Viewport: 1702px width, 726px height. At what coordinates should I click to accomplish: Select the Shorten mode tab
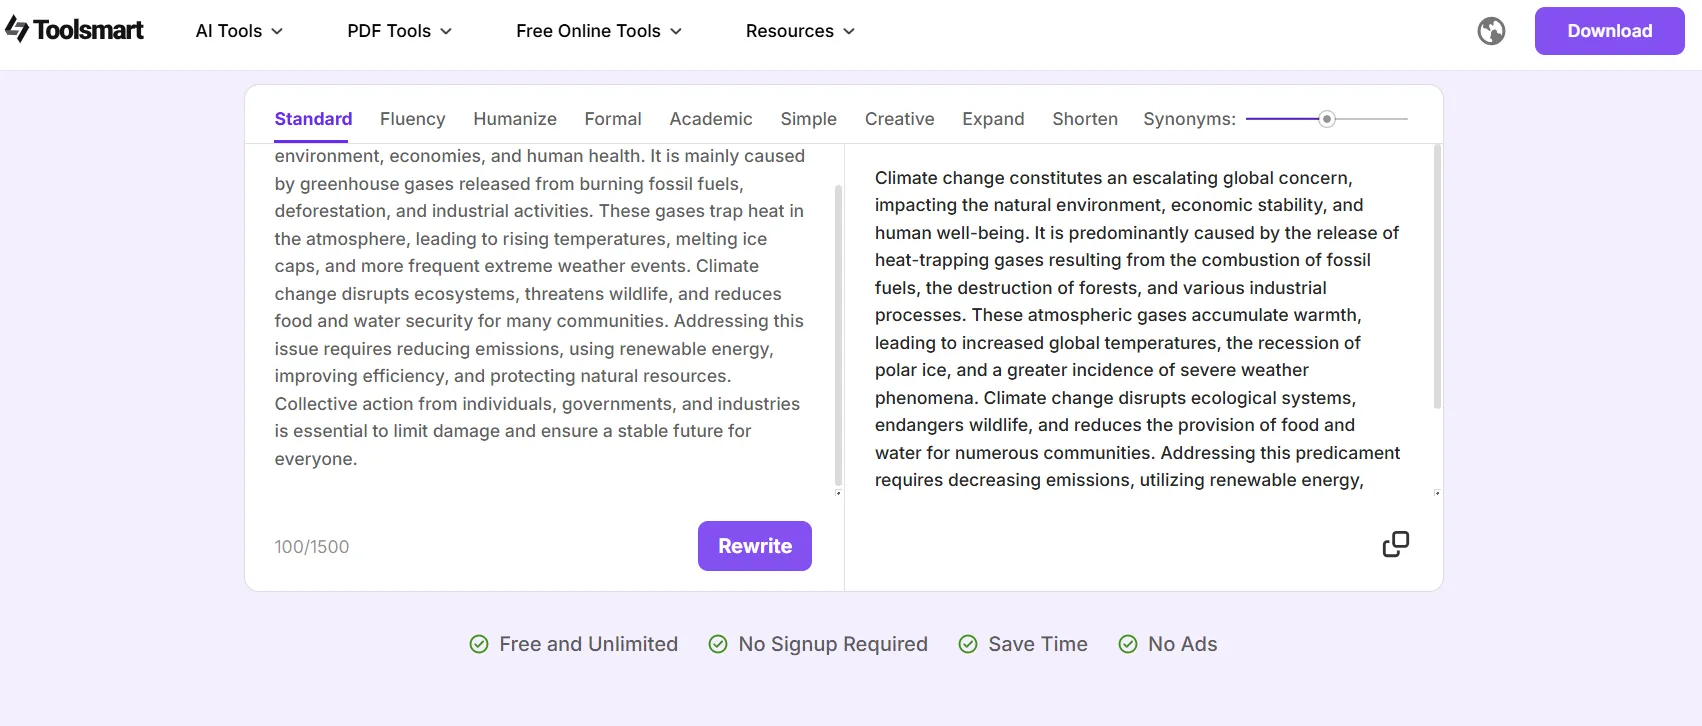[x=1084, y=119]
